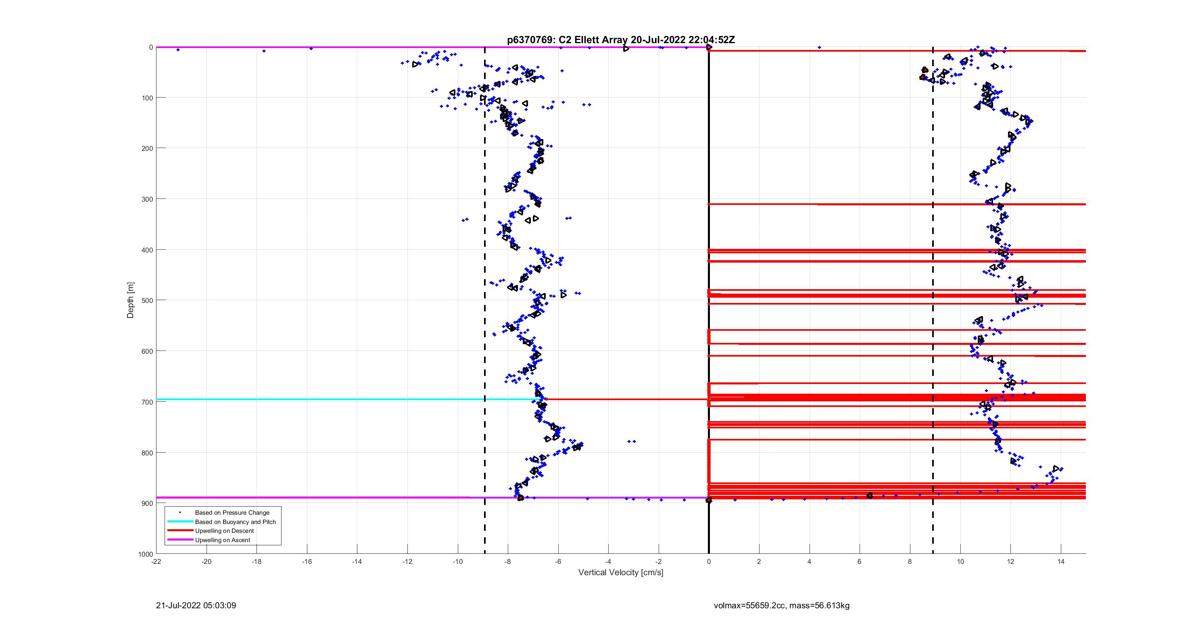1200x622 pixels.
Task: Click velocity axis tick label -6
Action: [558, 562]
